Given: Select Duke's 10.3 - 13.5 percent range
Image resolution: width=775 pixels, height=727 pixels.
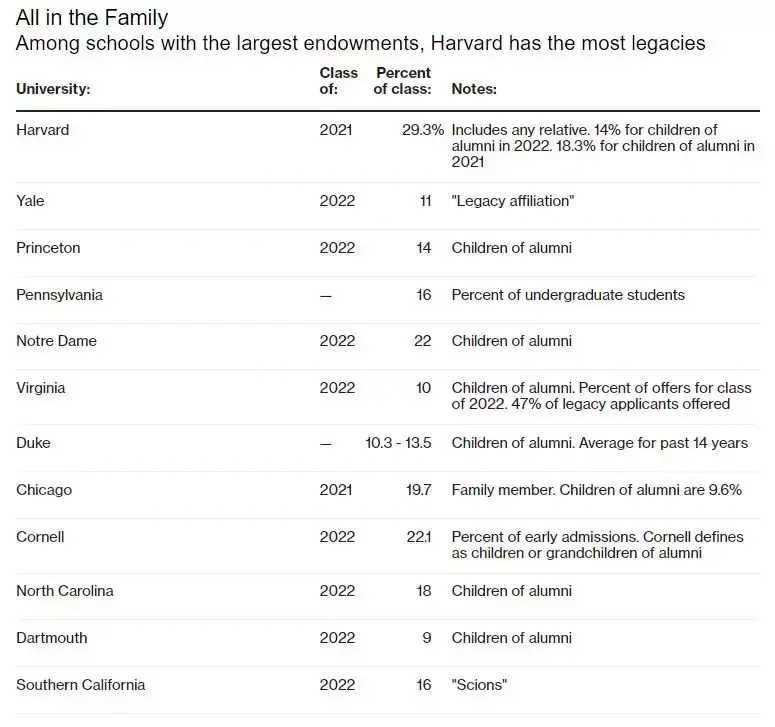Looking at the screenshot, I should [x=398, y=443].
